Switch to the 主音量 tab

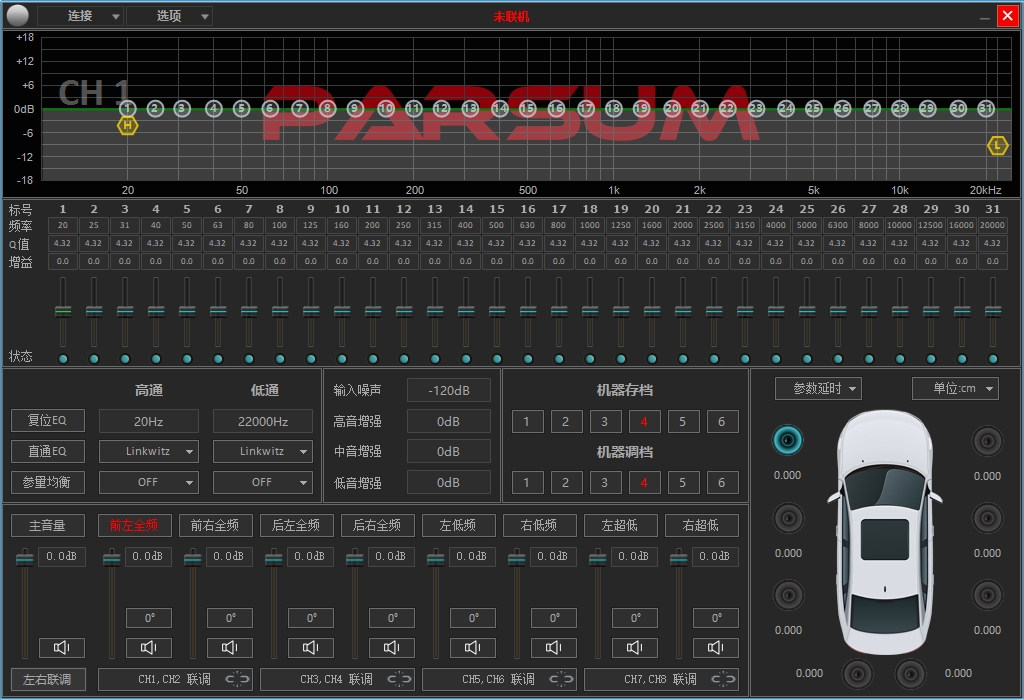(48, 525)
